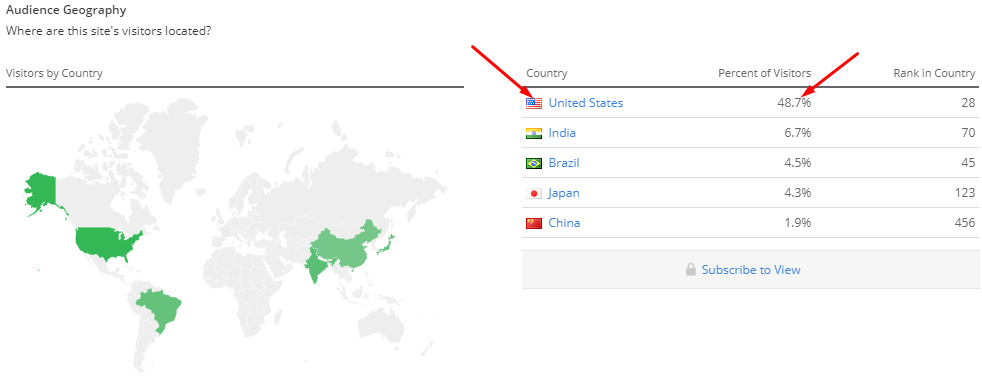Click the lock icon beside Subscribe
The height and width of the screenshot is (385, 982).
pyautogui.click(x=691, y=270)
